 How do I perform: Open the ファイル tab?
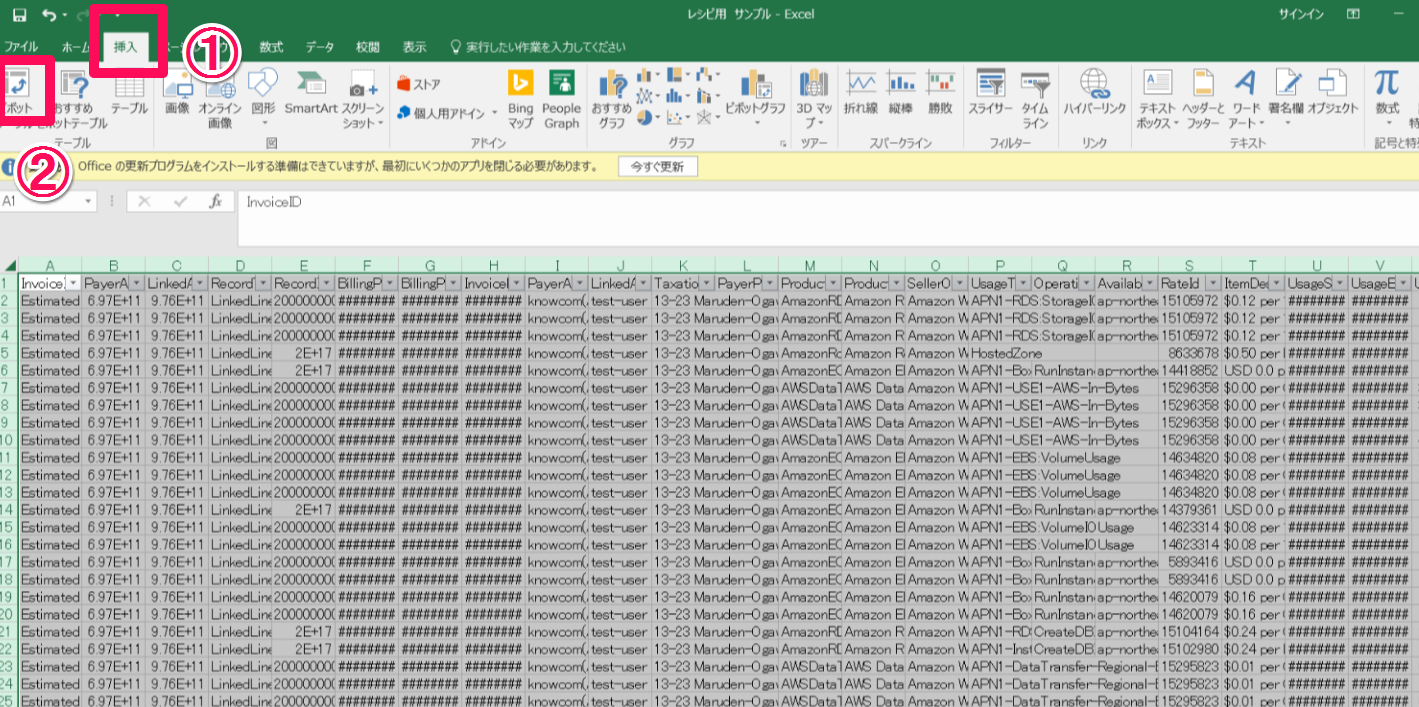pyautogui.click(x=21, y=47)
